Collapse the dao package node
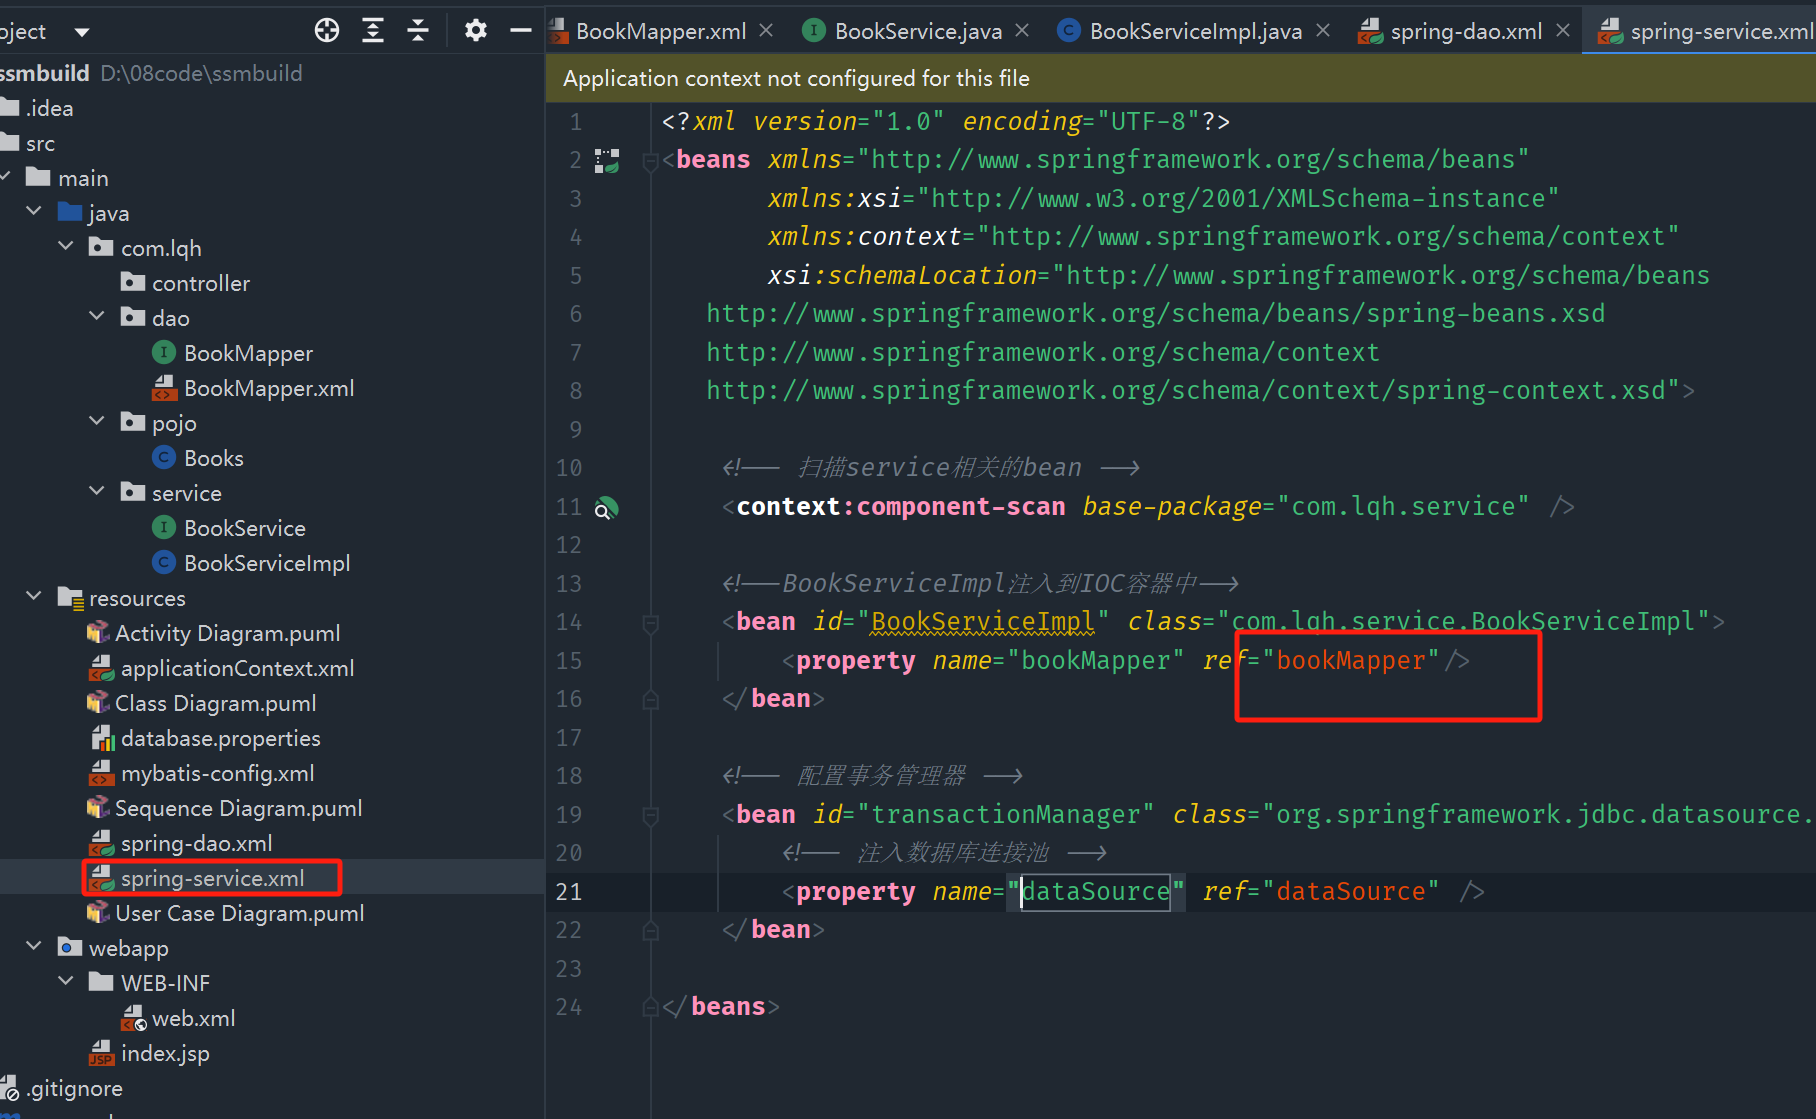The height and width of the screenshot is (1119, 1816). click(97, 316)
